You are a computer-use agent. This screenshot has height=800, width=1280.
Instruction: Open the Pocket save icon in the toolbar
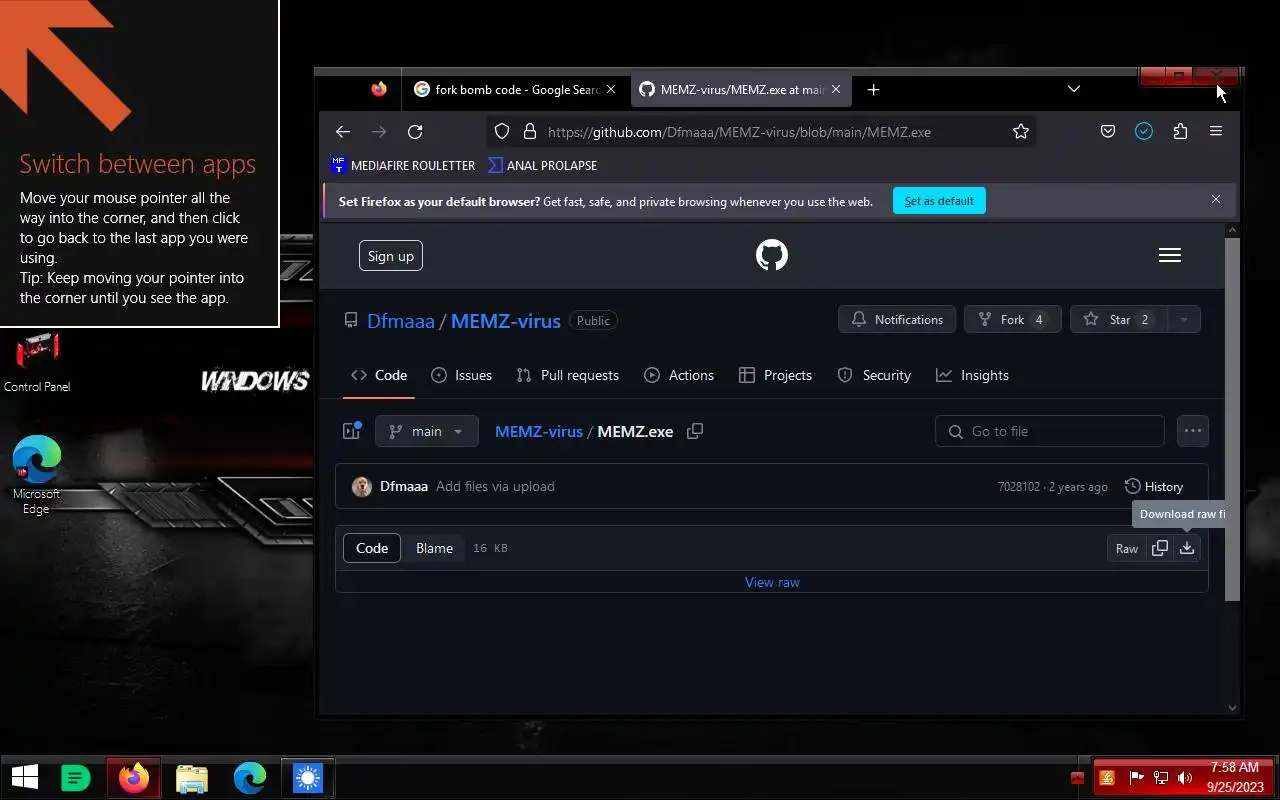click(1108, 131)
